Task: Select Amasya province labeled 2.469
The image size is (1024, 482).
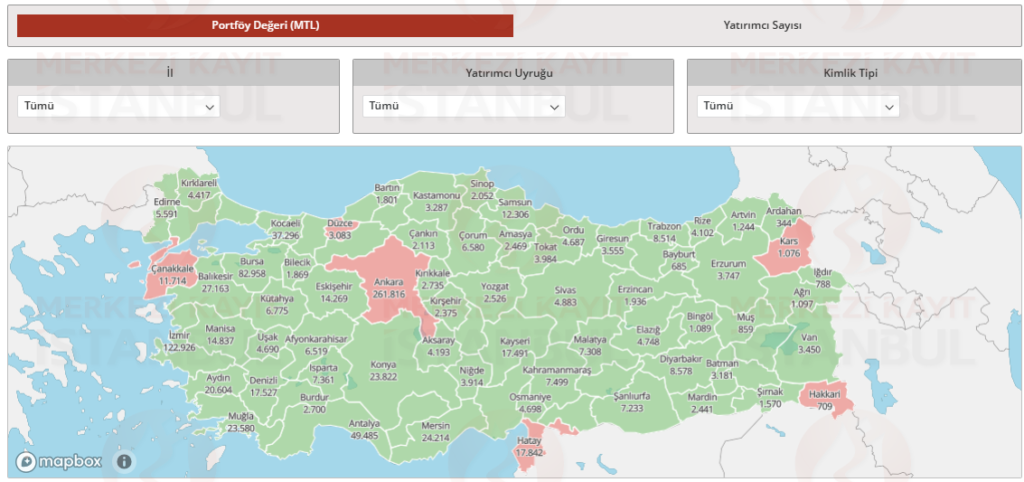Action: (x=516, y=240)
